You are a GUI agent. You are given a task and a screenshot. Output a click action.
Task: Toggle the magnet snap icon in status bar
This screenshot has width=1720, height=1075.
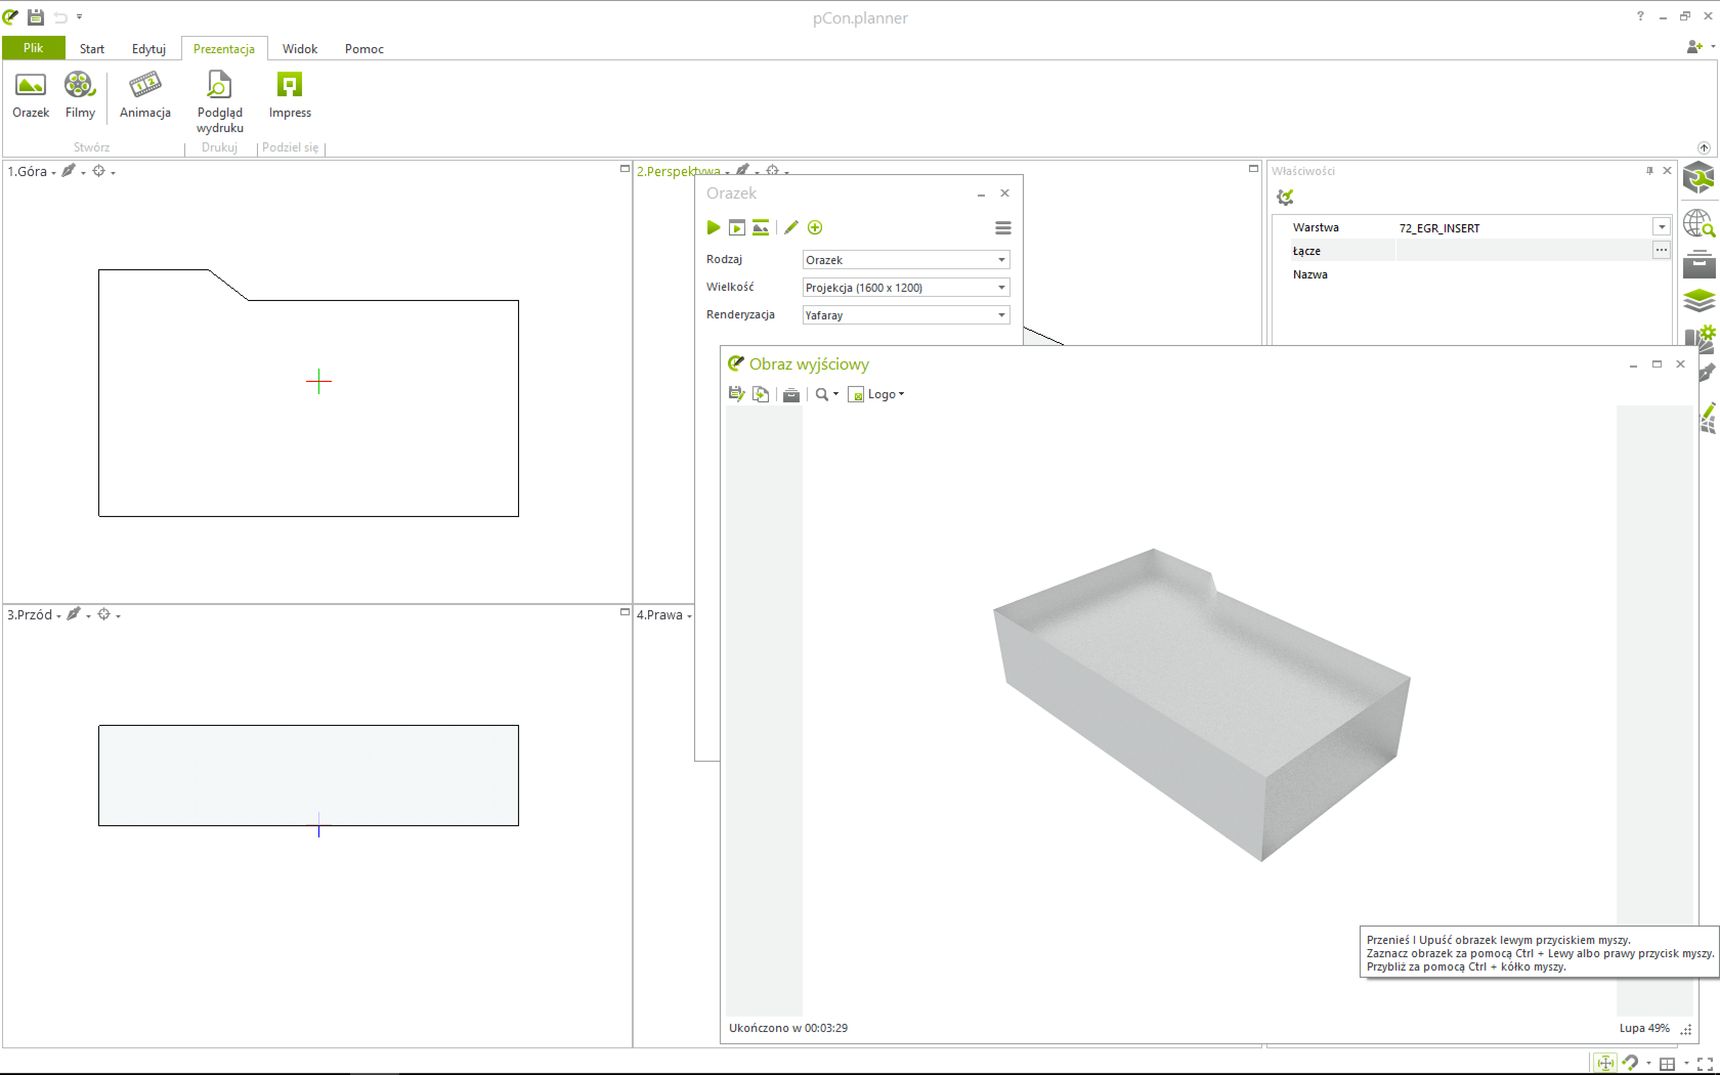click(1631, 1063)
